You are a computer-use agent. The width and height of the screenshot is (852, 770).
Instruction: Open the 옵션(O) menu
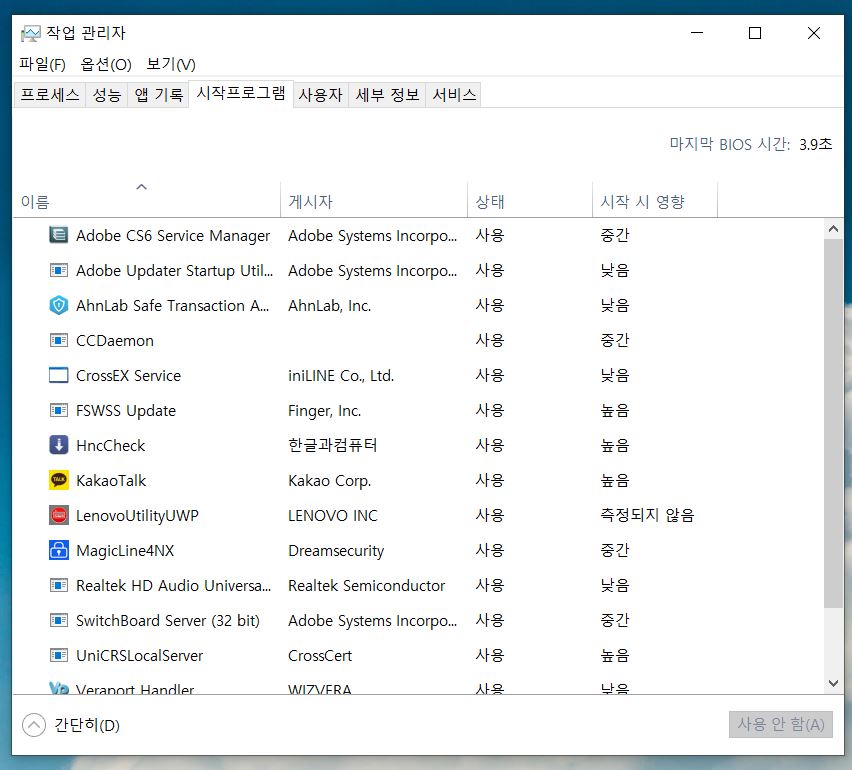pyautogui.click(x=106, y=64)
